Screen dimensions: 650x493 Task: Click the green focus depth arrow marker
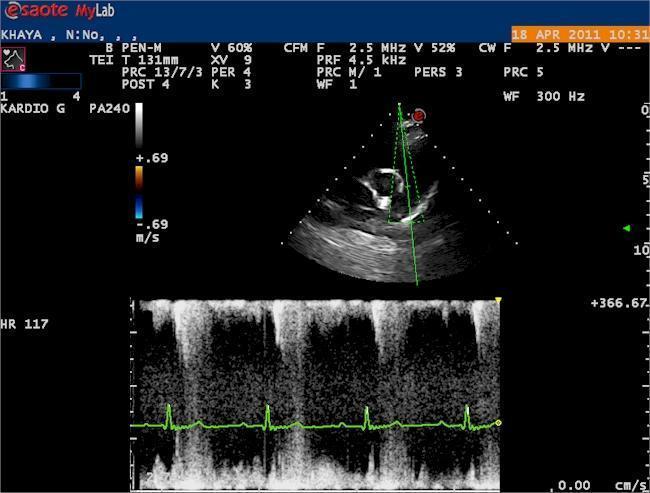[x=626, y=228]
